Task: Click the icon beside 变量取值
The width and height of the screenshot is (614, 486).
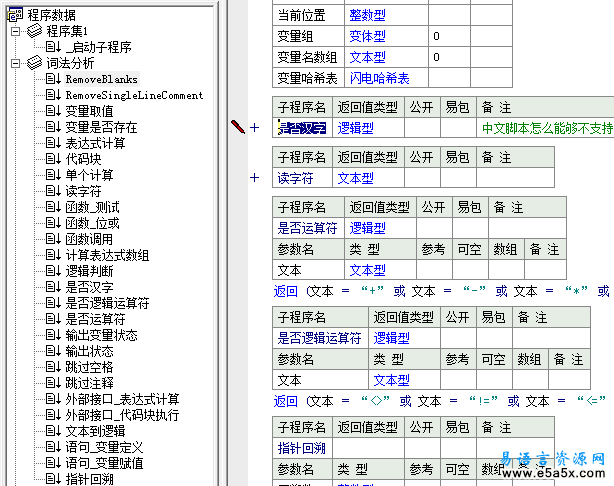Action: click(x=53, y=111)
